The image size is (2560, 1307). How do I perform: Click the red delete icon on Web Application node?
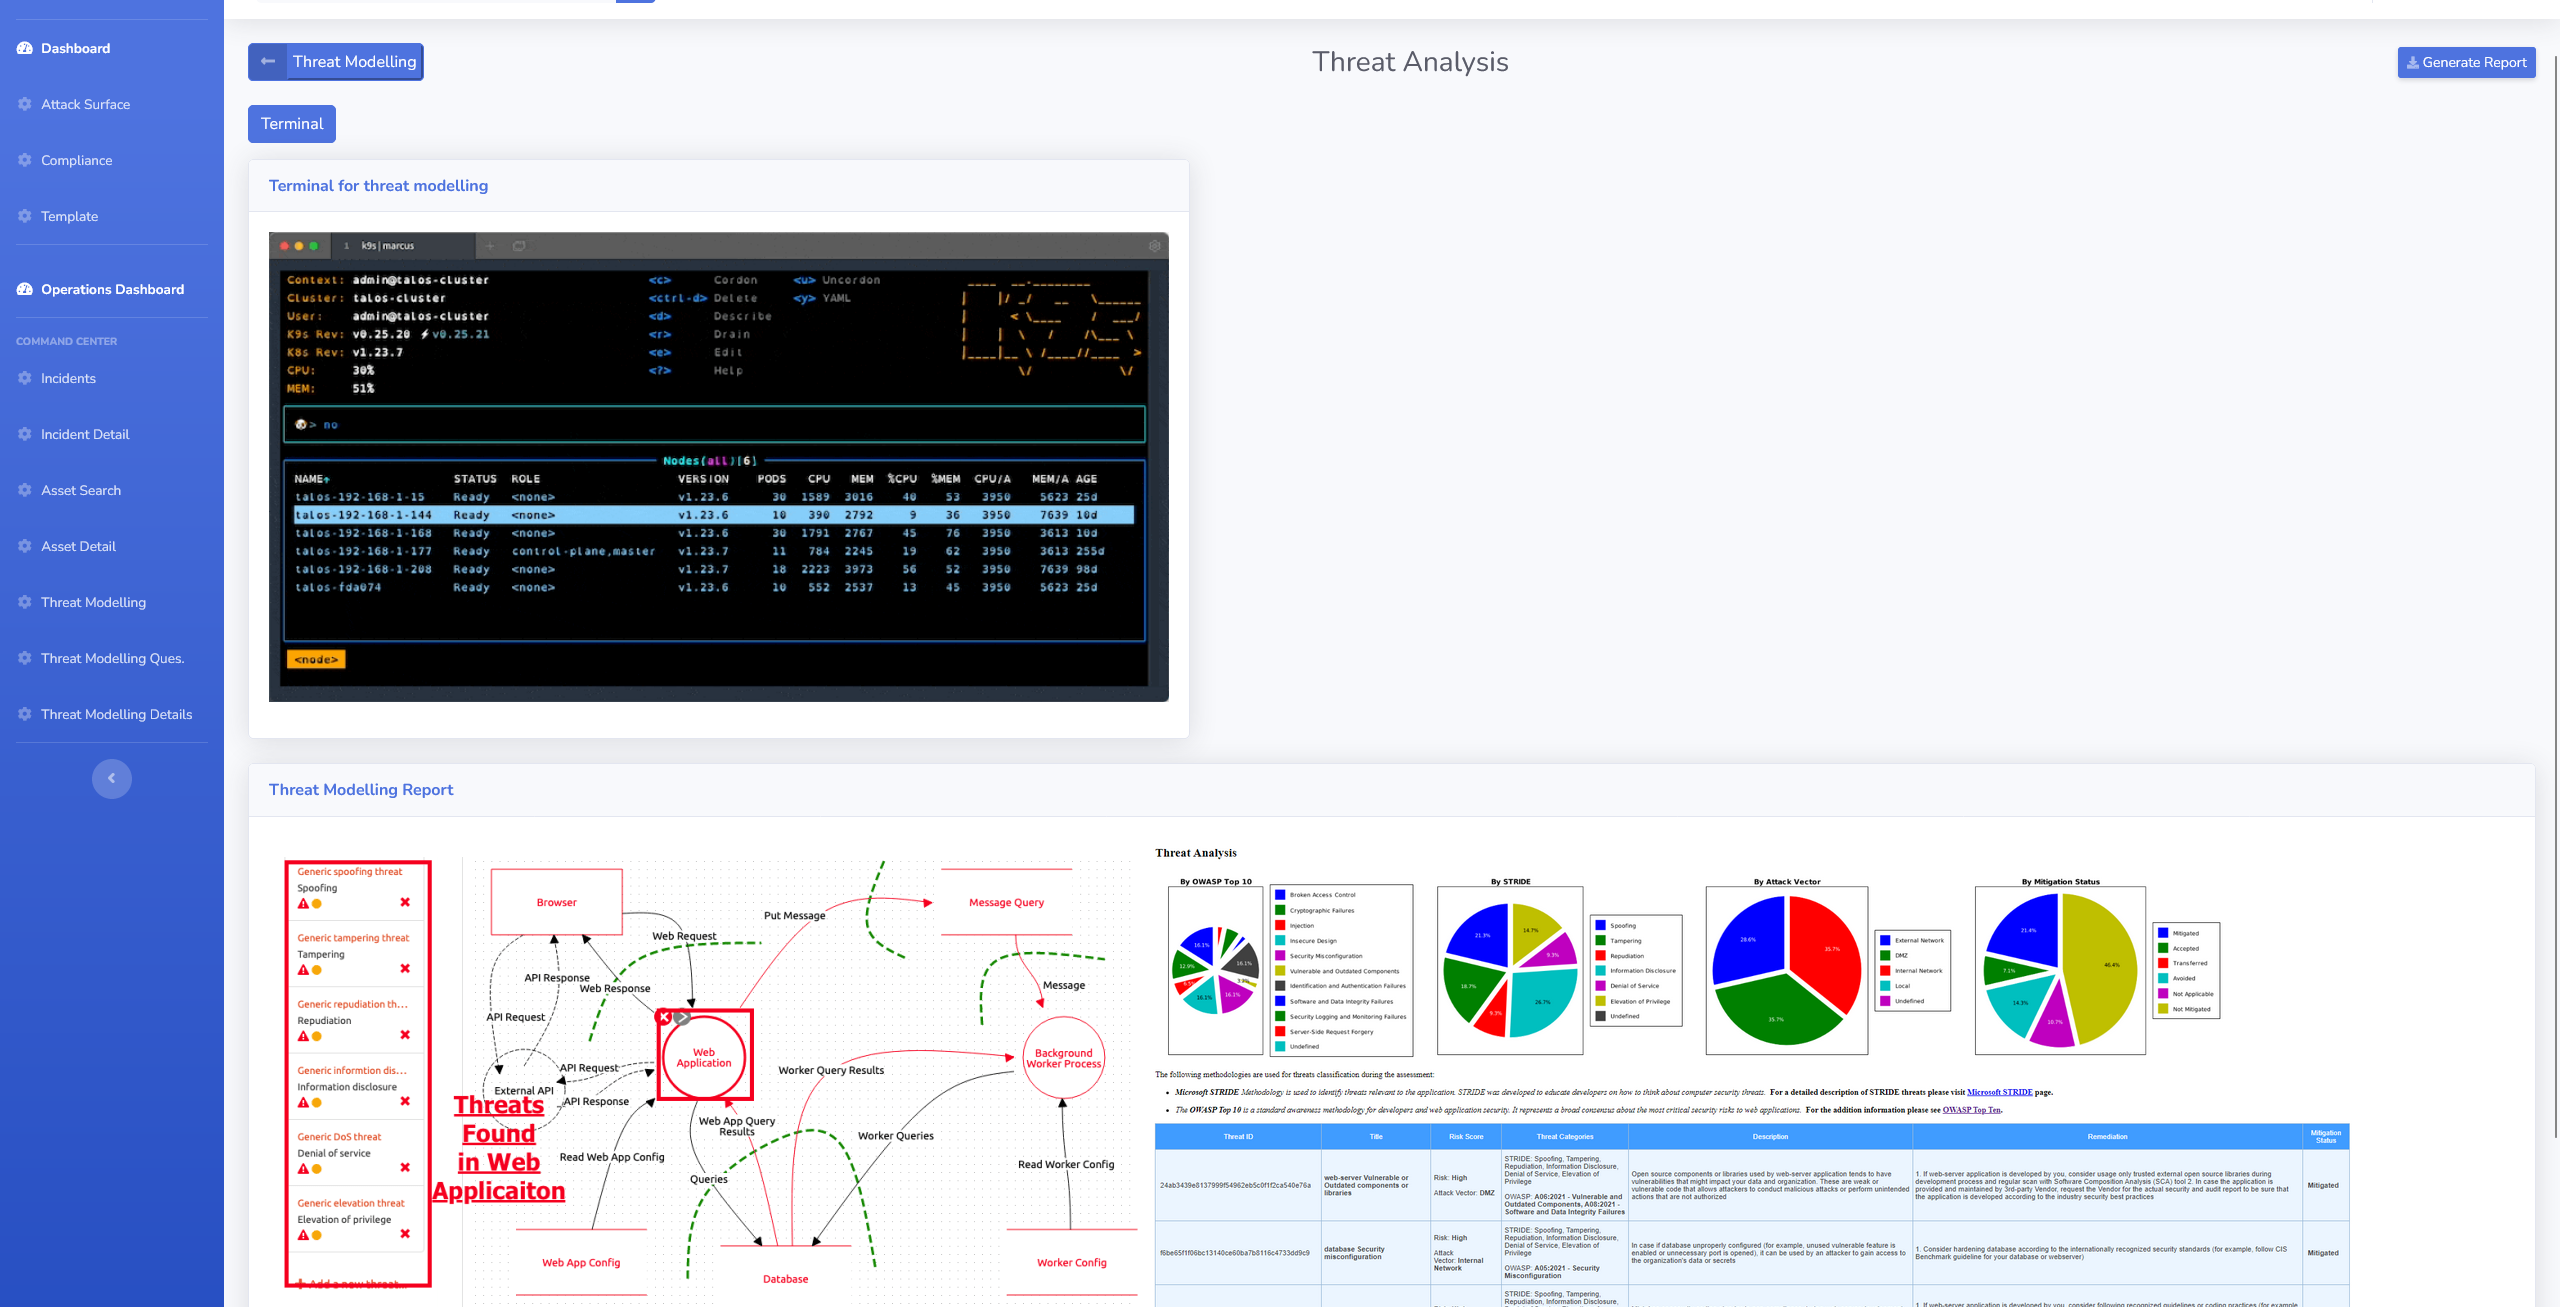click(x=664, y=1017)
